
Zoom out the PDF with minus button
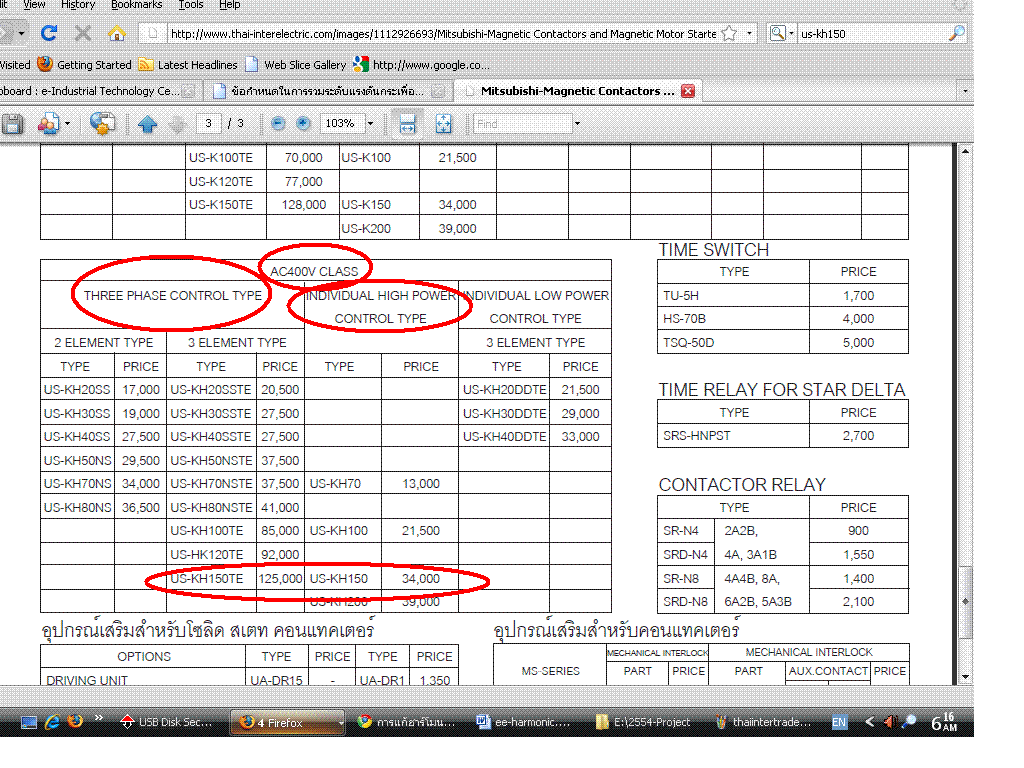point(278,123)
